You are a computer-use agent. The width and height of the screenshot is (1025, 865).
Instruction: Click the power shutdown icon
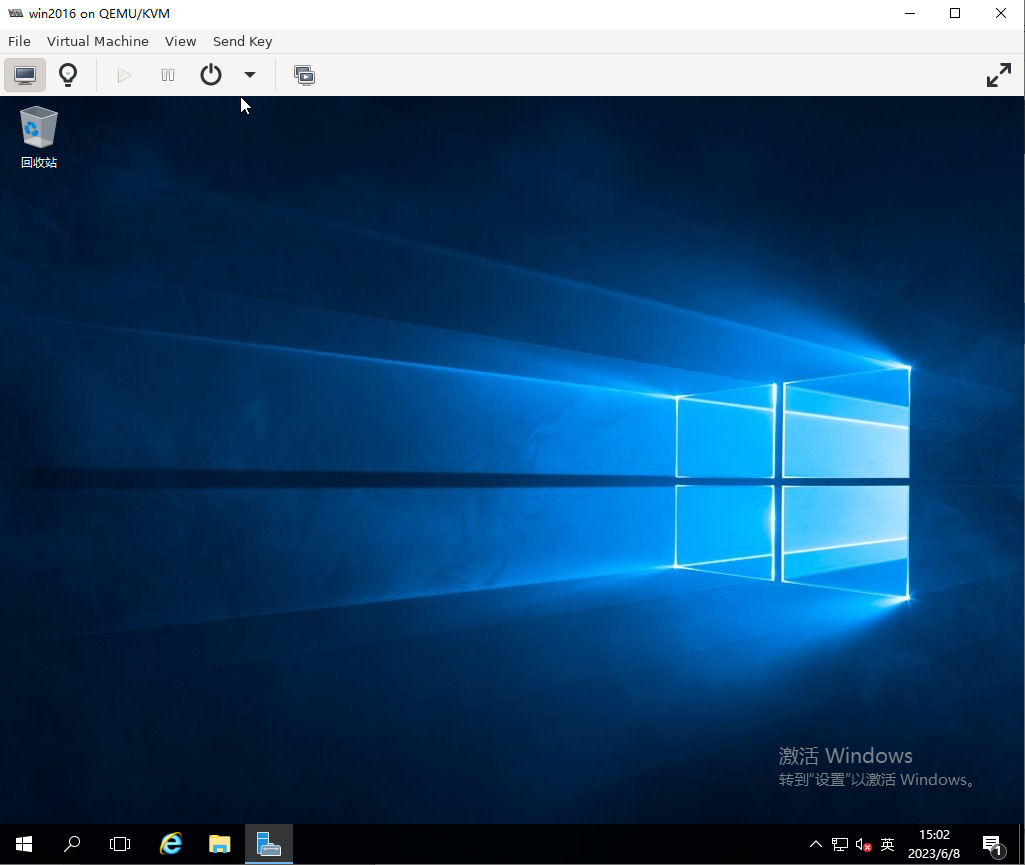[x=211, y=75]
